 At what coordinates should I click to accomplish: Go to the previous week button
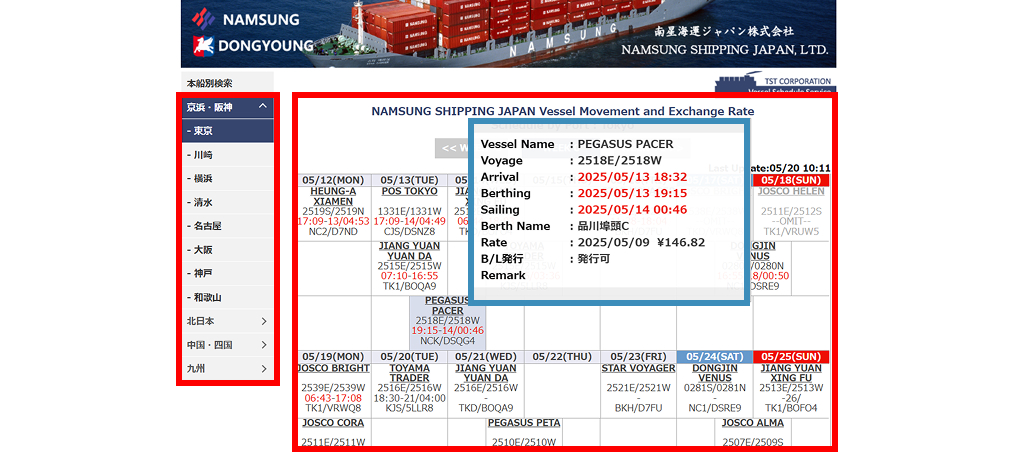[x=451, y=148]
